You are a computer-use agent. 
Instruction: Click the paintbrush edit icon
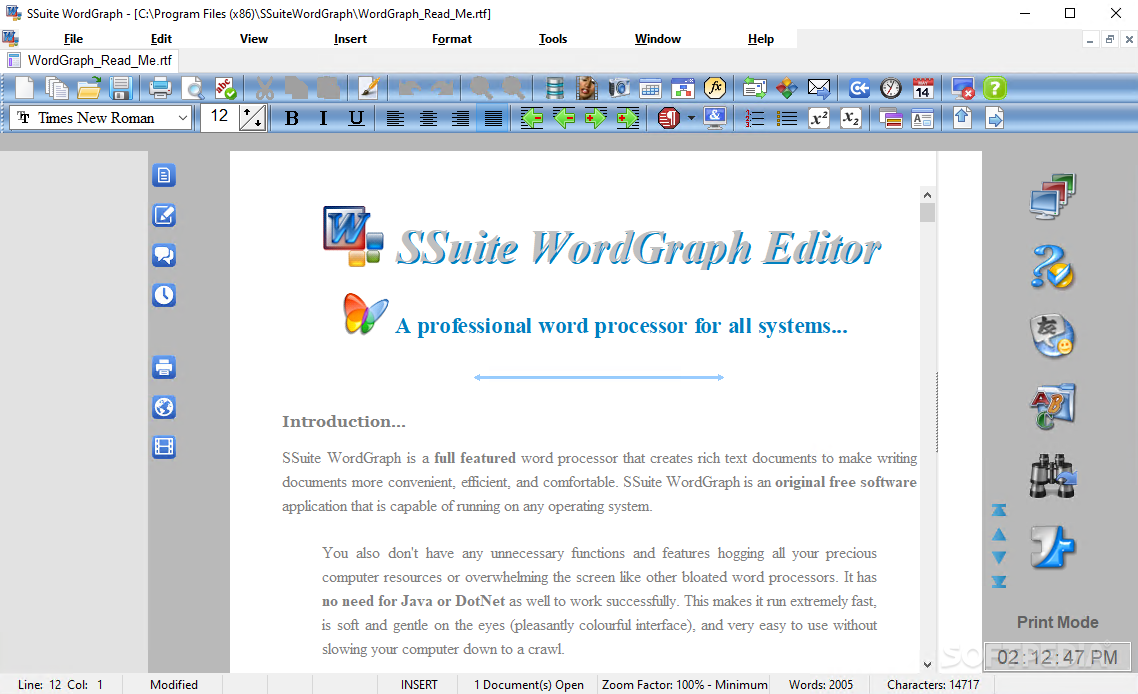point(368,89)
